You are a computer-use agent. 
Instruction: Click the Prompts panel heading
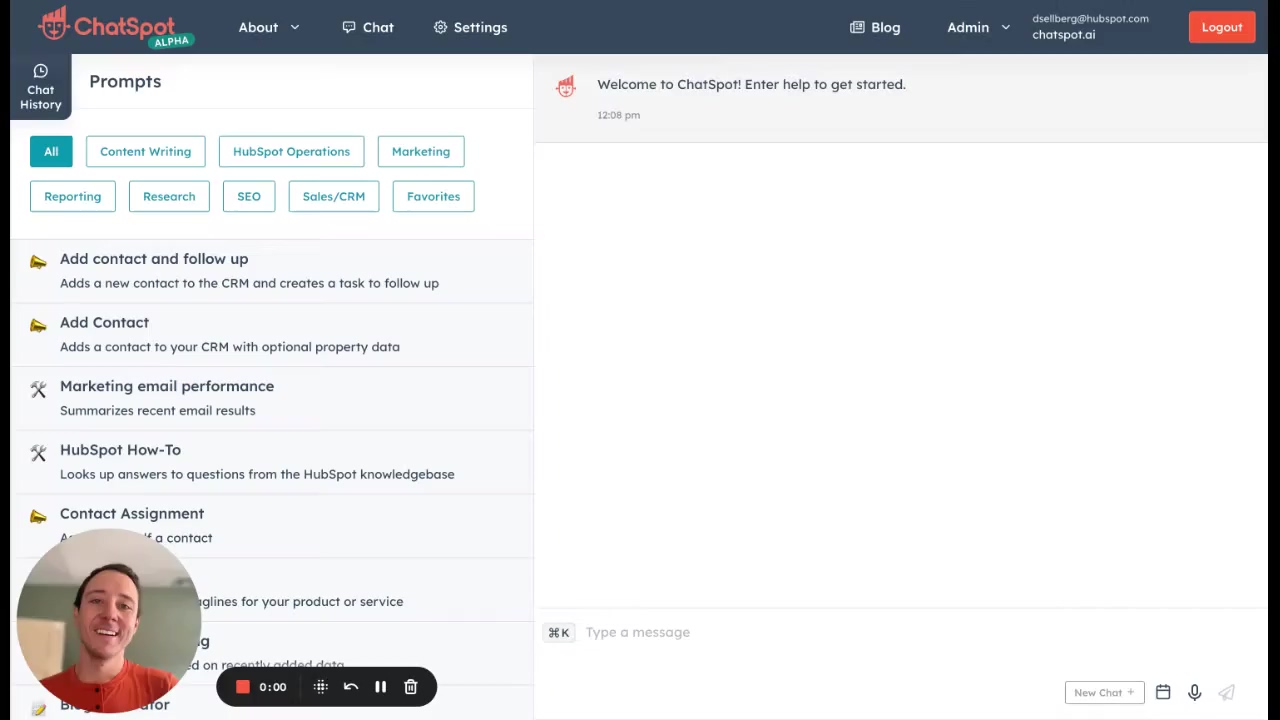point(125,81)
